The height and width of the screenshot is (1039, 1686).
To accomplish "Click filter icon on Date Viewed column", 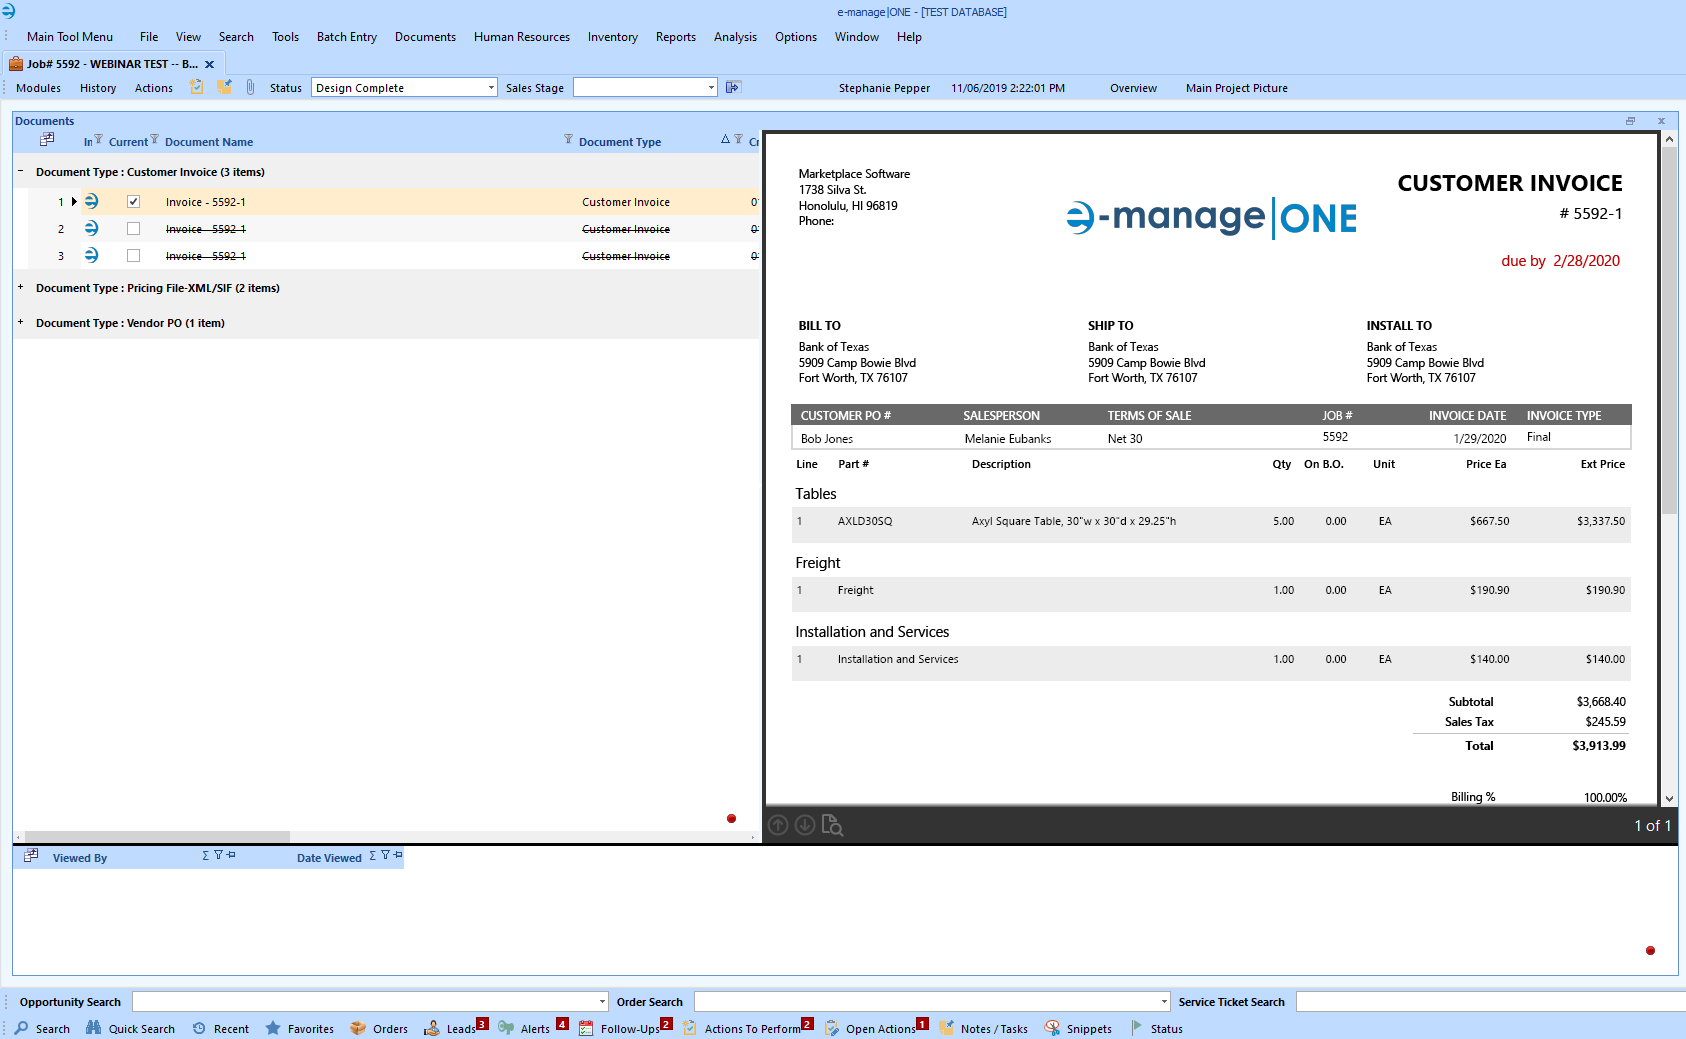I will [x=385, y=855].
